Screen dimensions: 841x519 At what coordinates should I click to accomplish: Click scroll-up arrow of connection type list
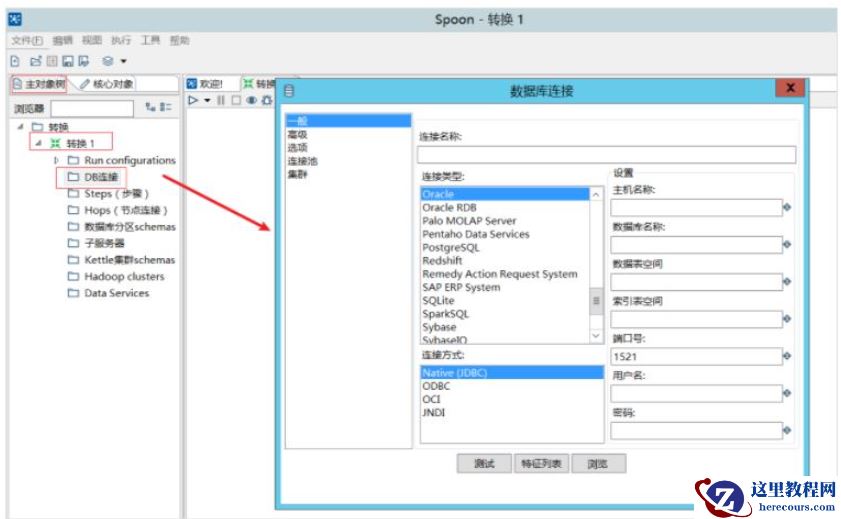(x=596, y=194)
